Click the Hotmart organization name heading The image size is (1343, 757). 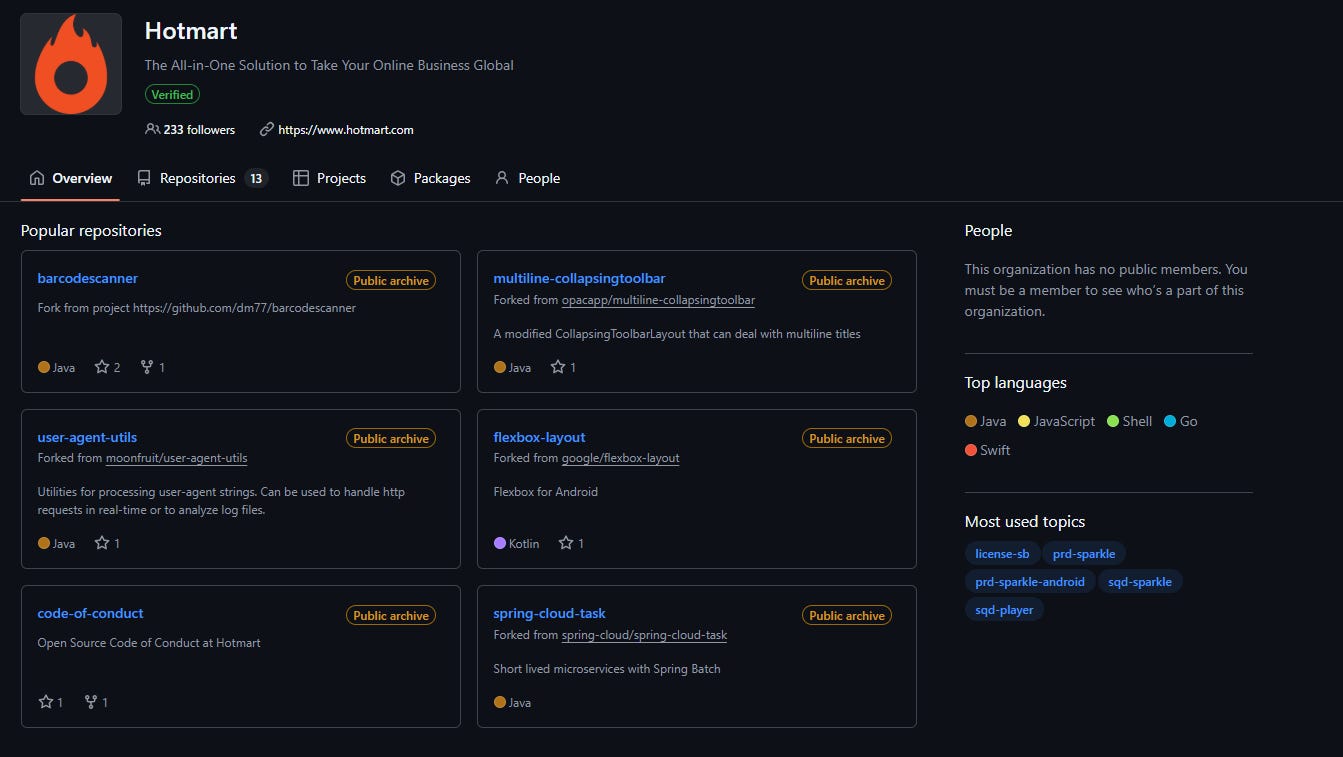point(191,31)
